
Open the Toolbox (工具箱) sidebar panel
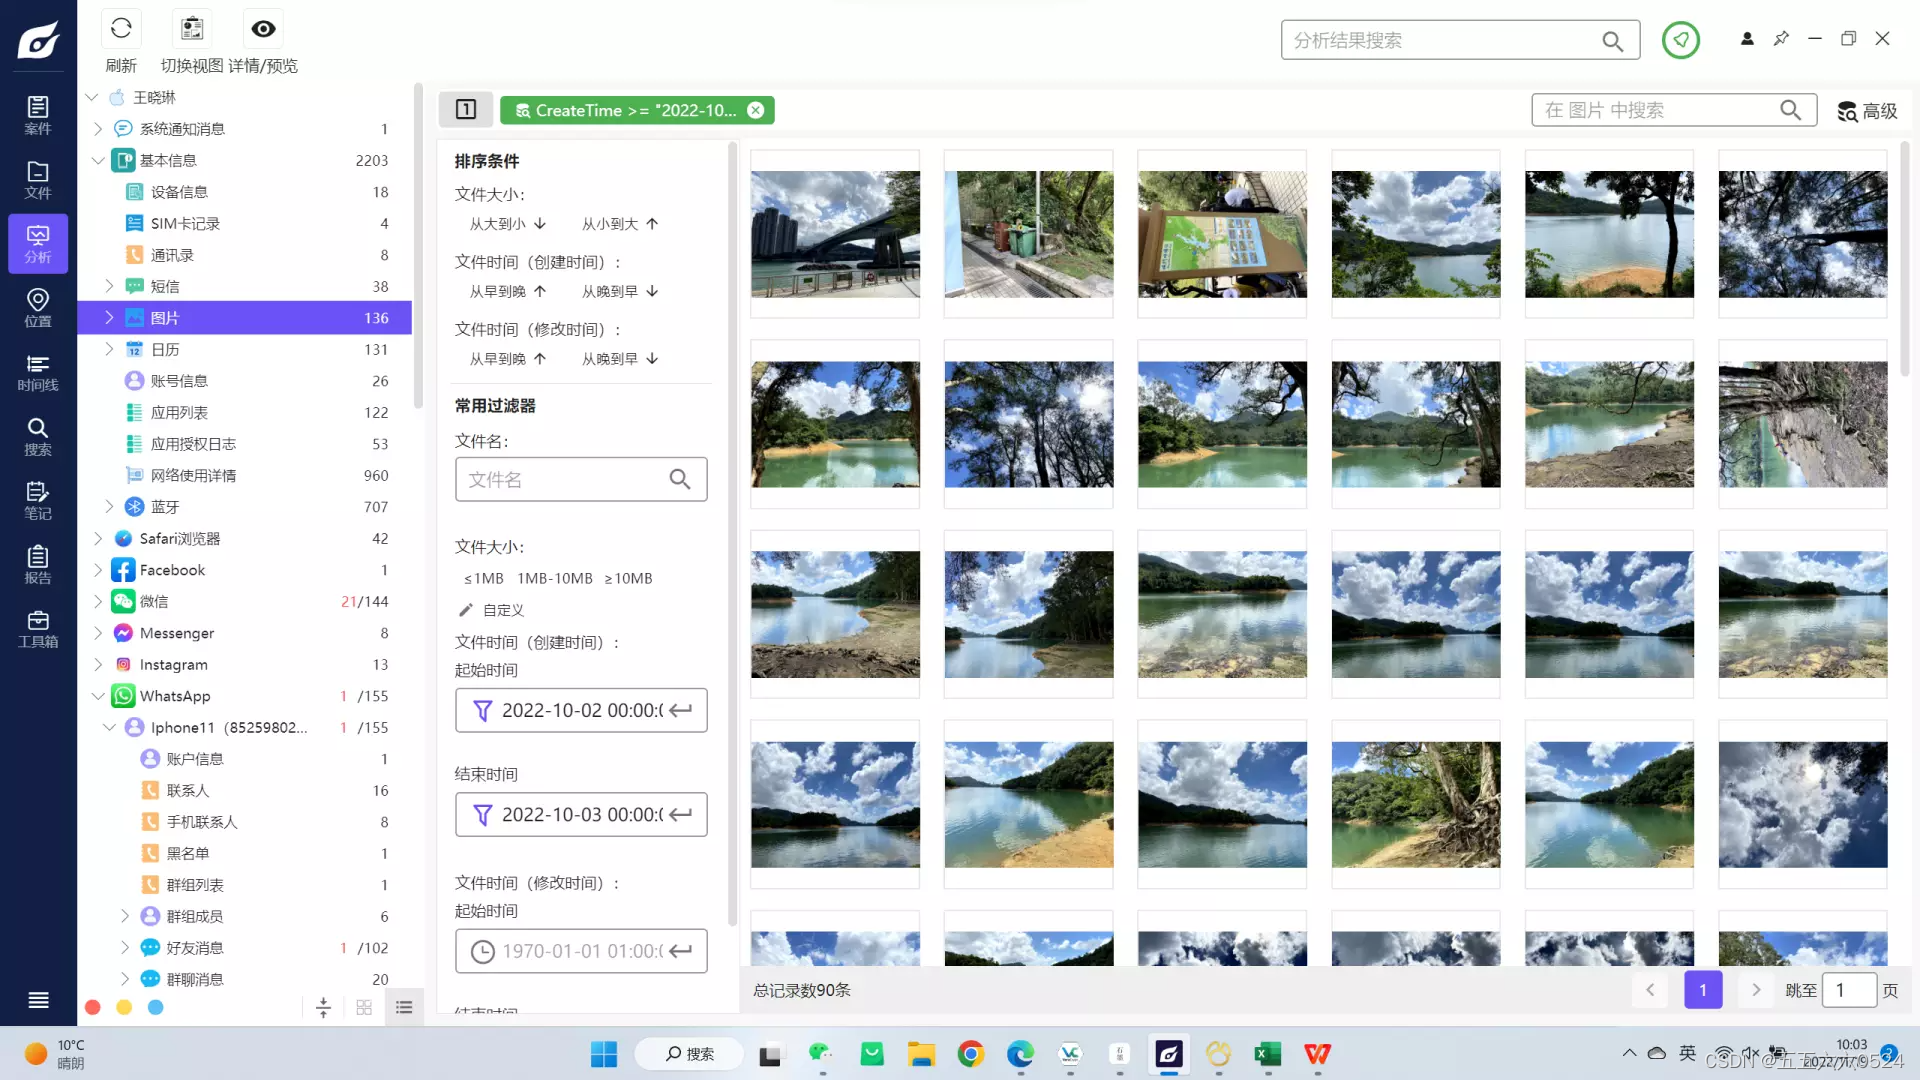coord(38,629)
